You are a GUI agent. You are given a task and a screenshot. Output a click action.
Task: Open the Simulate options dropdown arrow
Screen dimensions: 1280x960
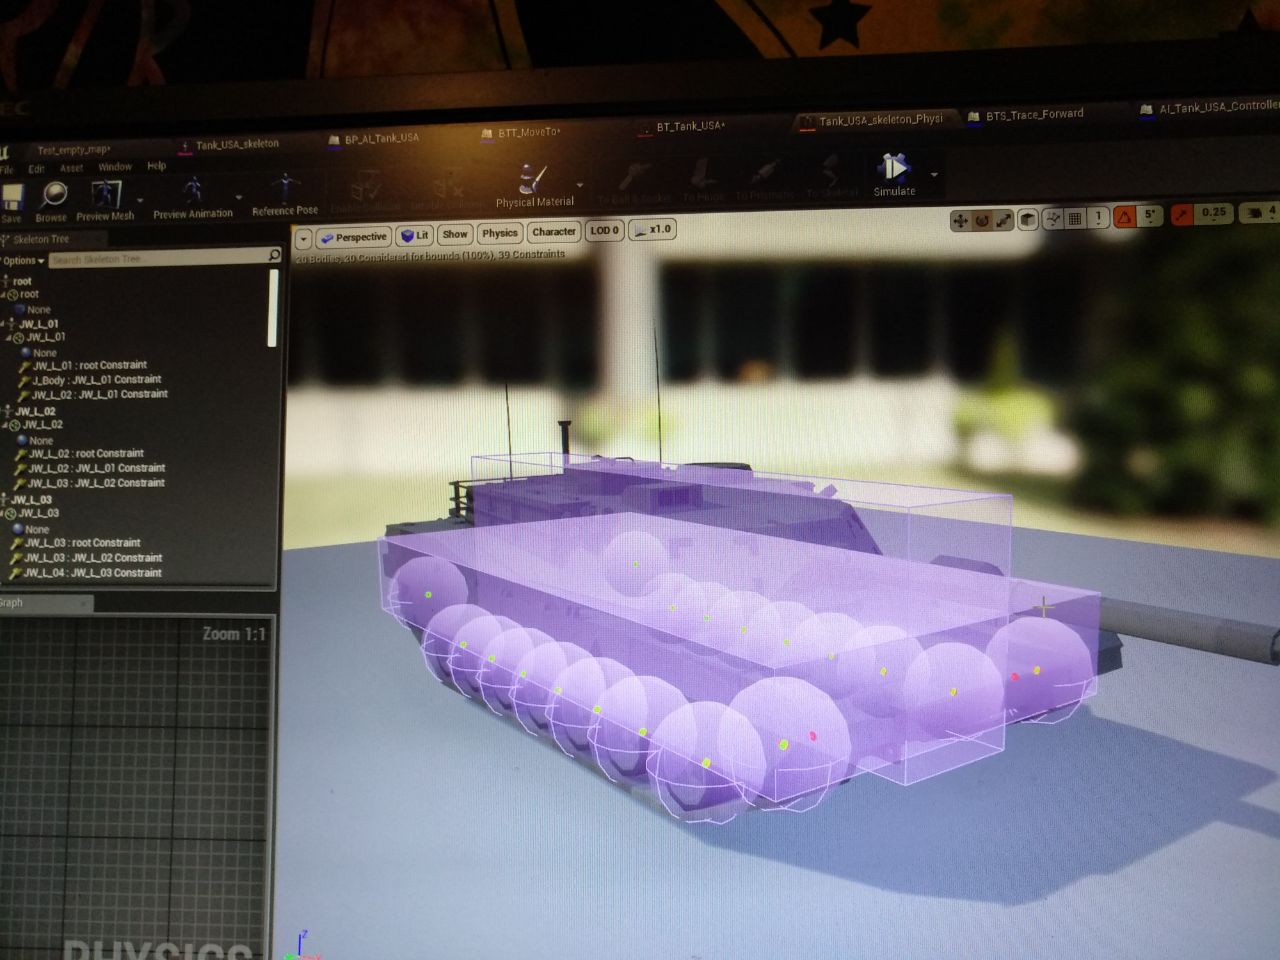pyautogui.click(x=934, y=174)
